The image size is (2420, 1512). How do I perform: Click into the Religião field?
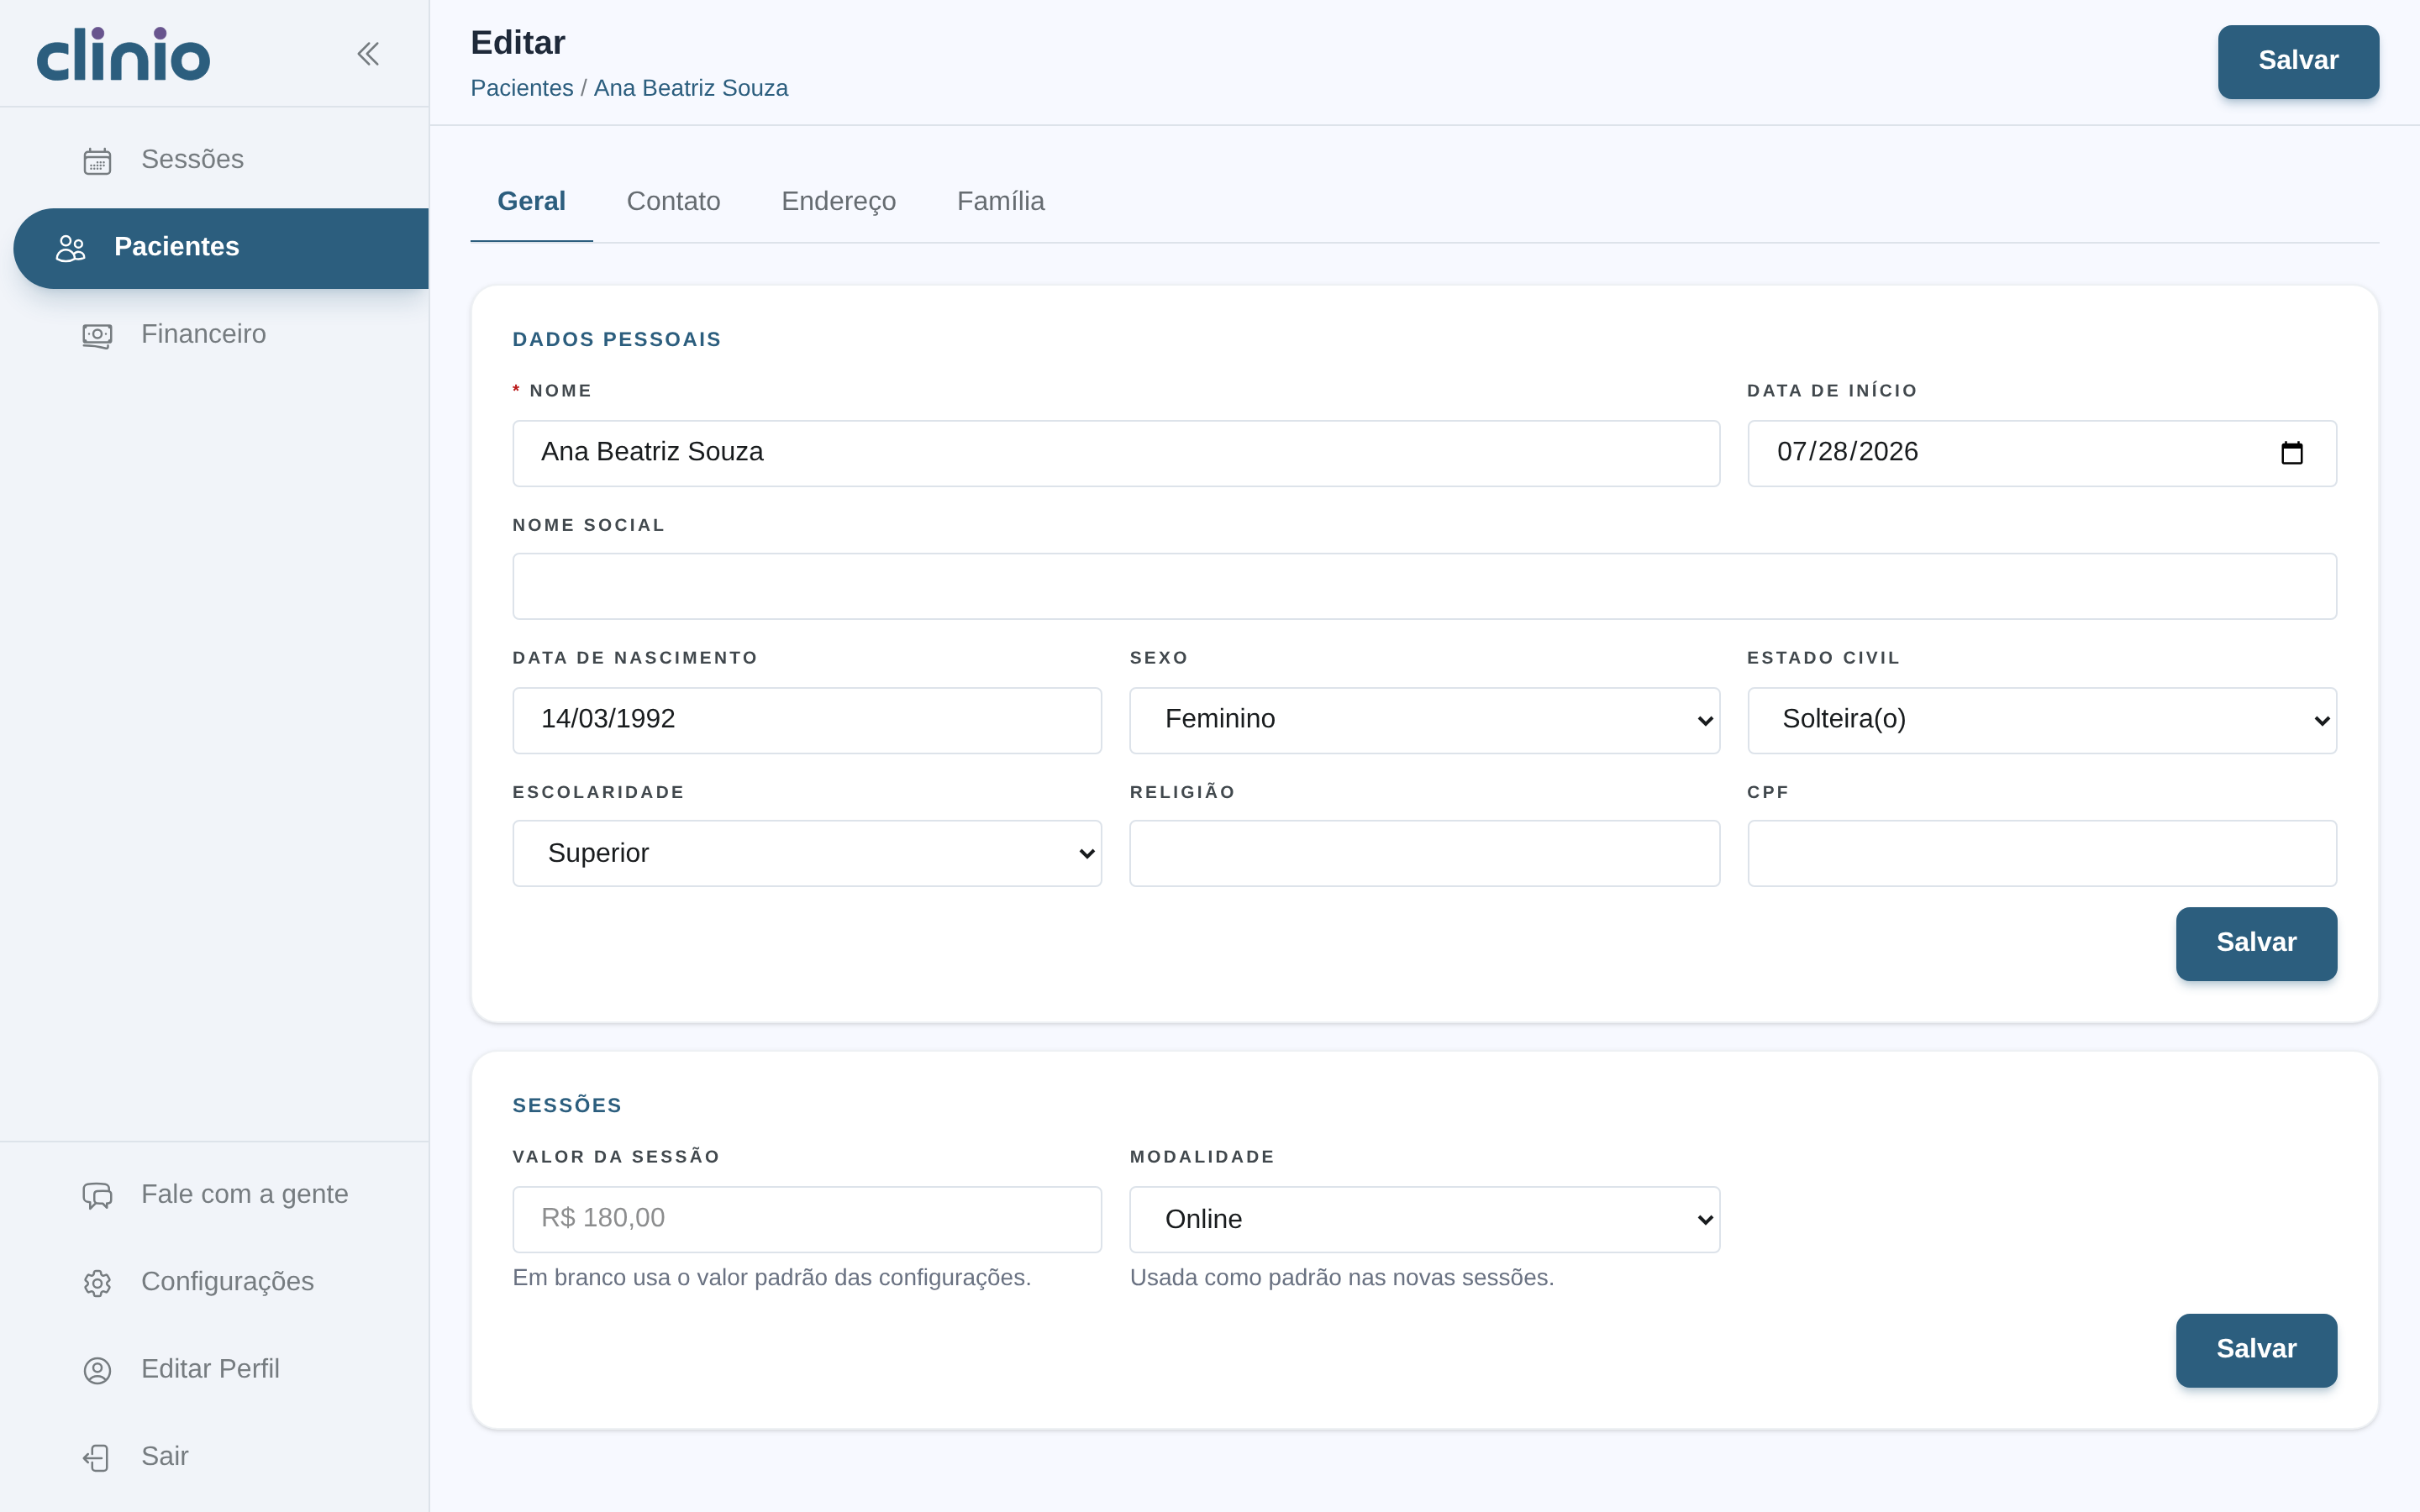click(x=1424, y=853)
